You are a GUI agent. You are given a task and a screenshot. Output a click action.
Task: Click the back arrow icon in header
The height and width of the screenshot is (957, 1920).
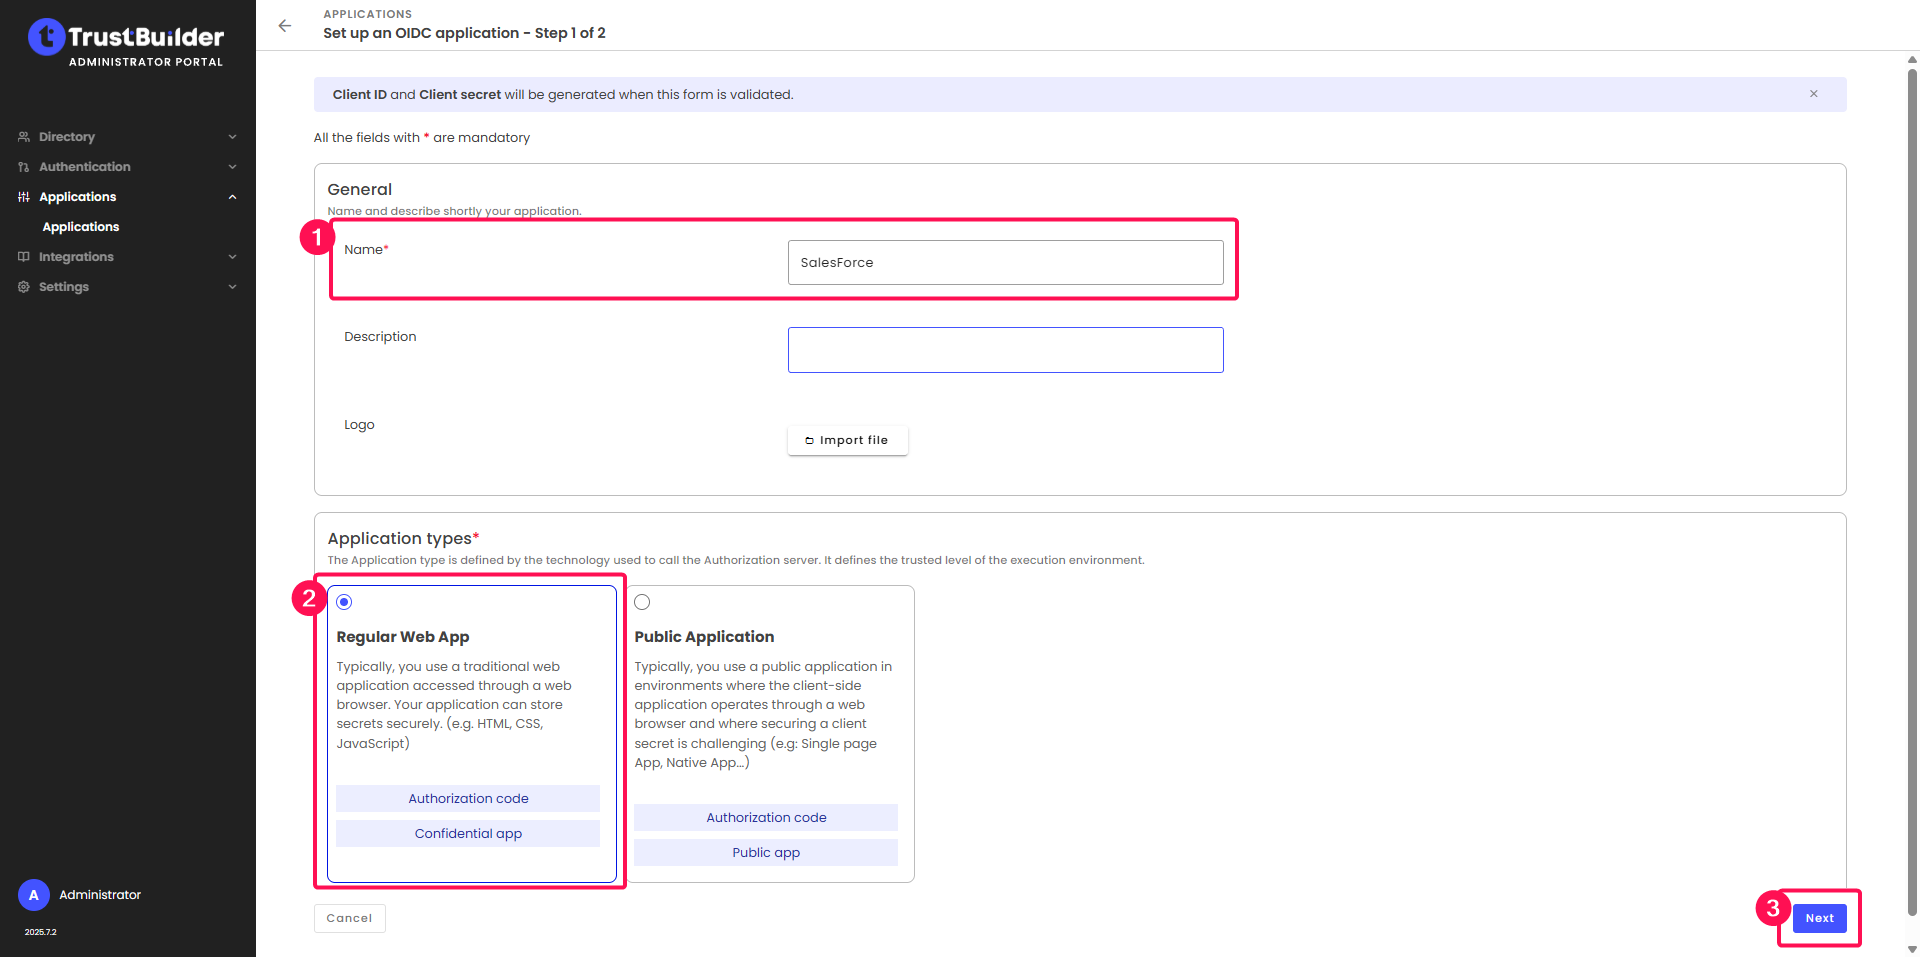point(285,26)
